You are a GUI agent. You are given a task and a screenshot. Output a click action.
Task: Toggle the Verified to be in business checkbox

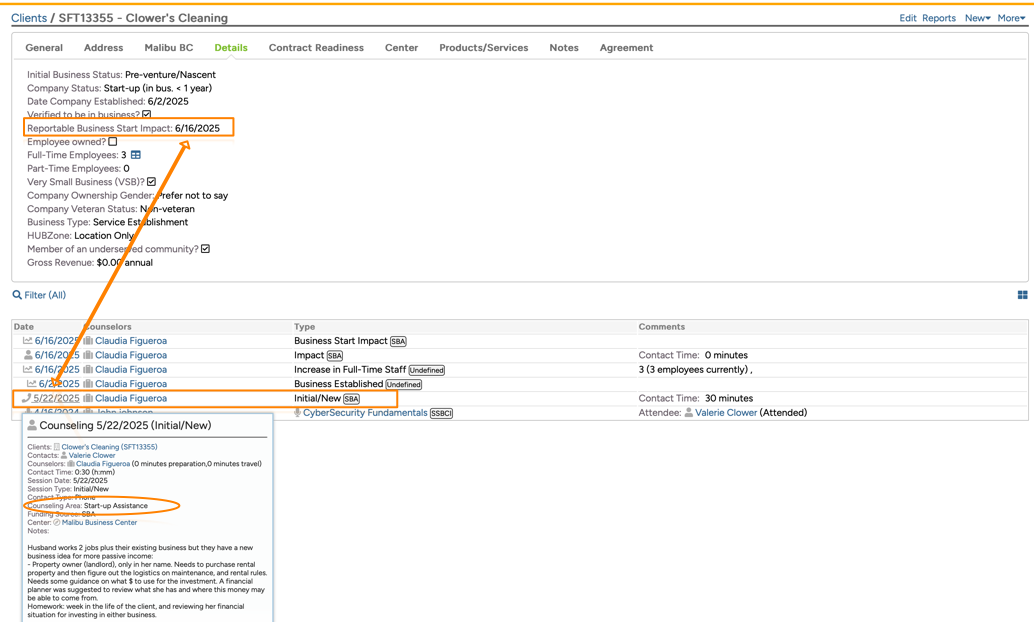147,115
